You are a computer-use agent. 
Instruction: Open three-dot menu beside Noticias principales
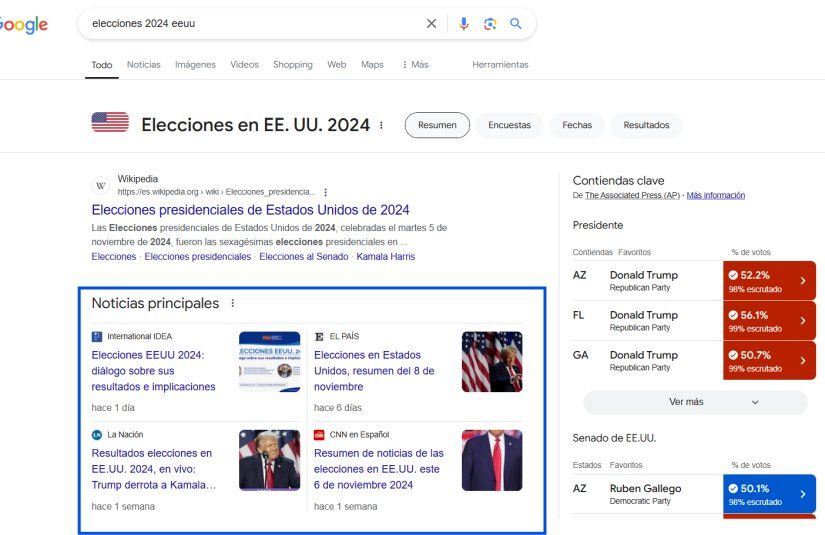tap(233, 303)
